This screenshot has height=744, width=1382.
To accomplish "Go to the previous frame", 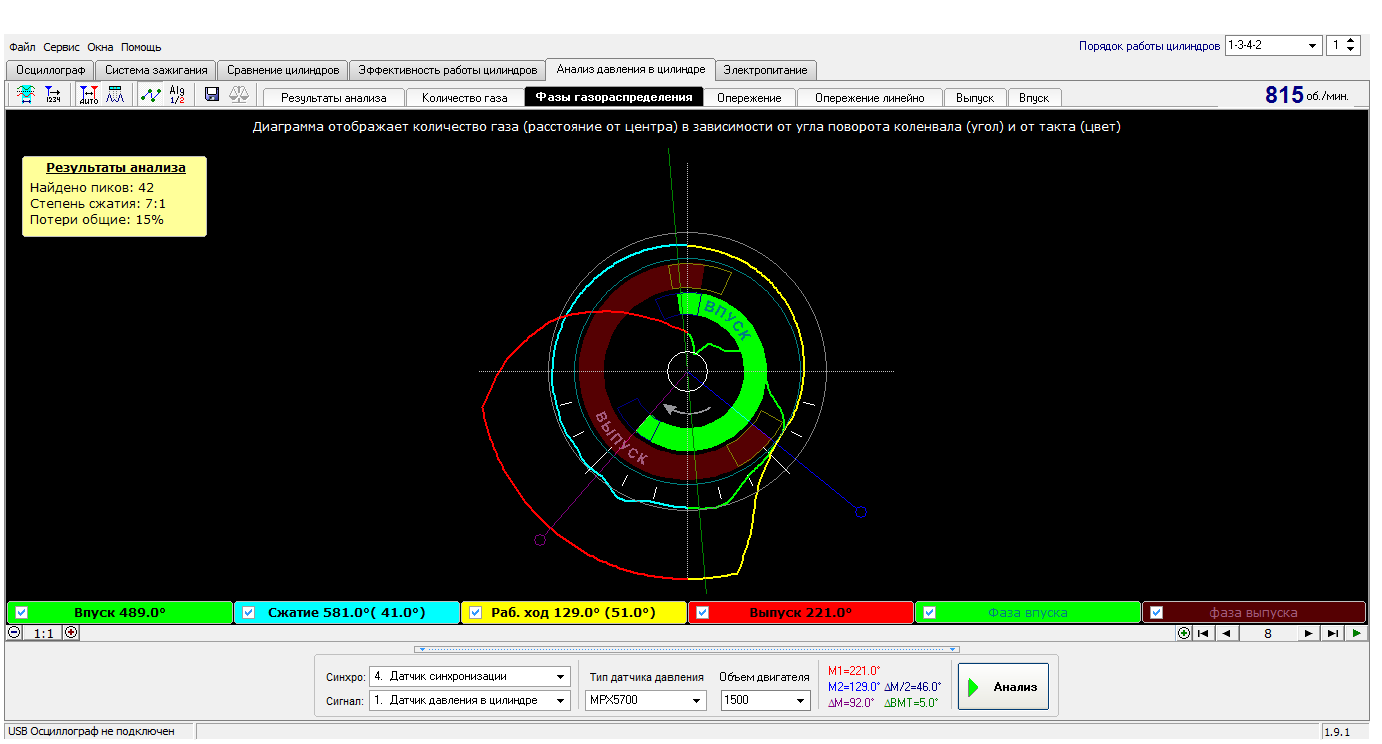I will tap(1226, 633).
